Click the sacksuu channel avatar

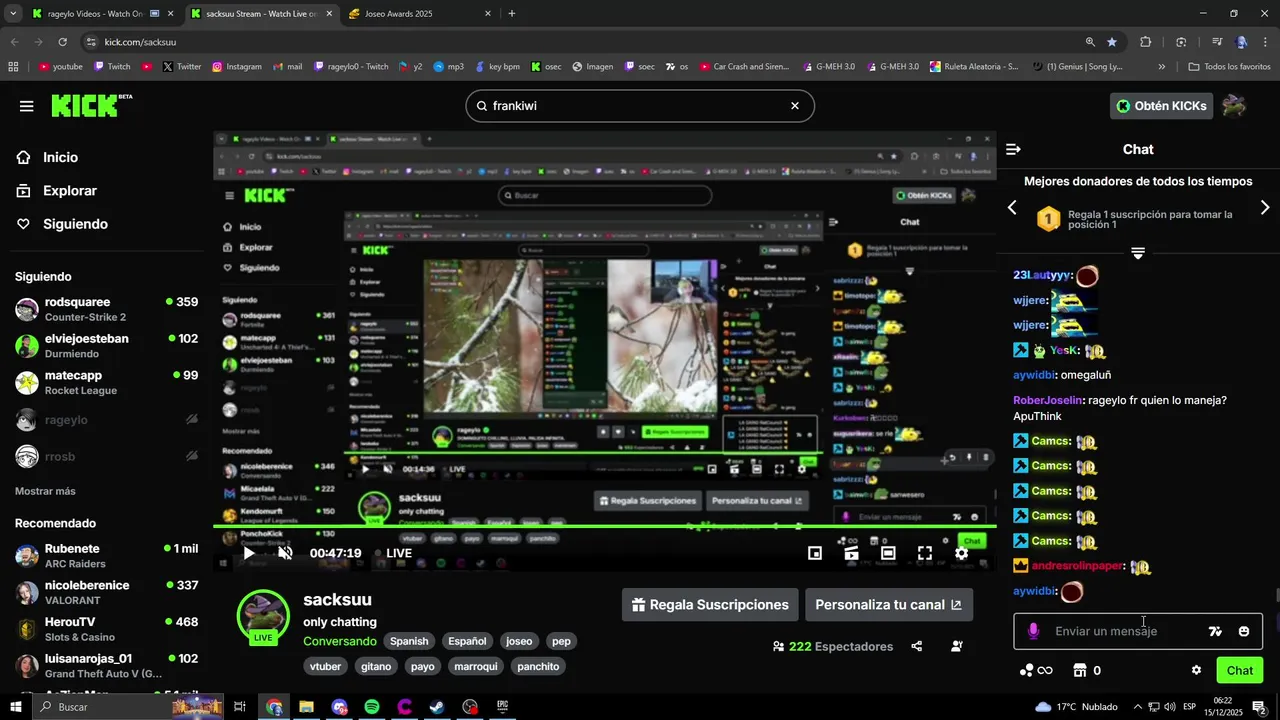[x=263, y=615]
